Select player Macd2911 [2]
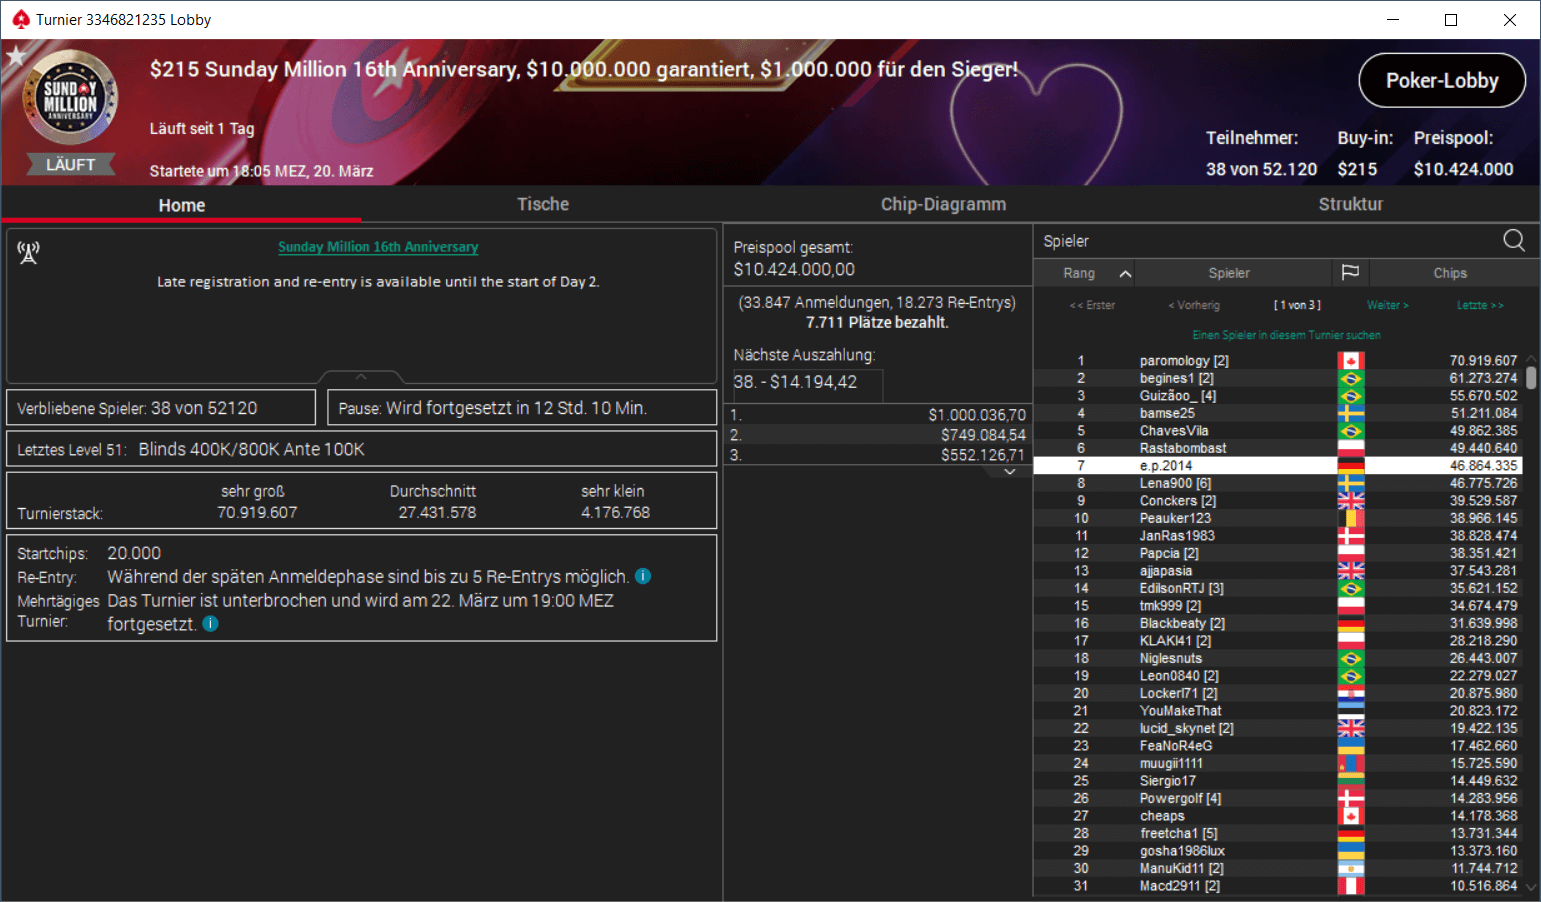 [x=1179, y=886]
